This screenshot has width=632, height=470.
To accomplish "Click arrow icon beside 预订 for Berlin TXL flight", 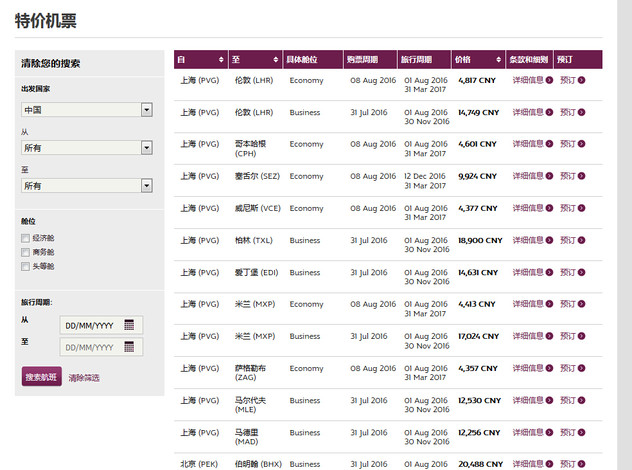I will [581, 240].
